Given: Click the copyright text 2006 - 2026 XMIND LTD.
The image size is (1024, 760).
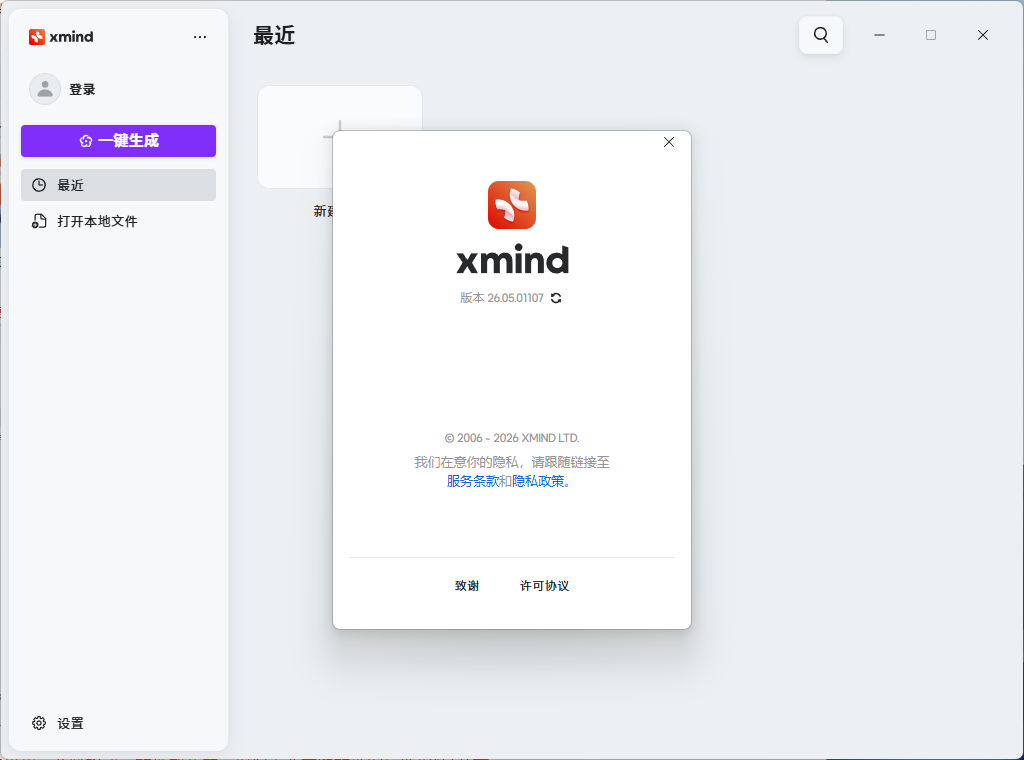Looking at the screenshot, I should point(512,437).
